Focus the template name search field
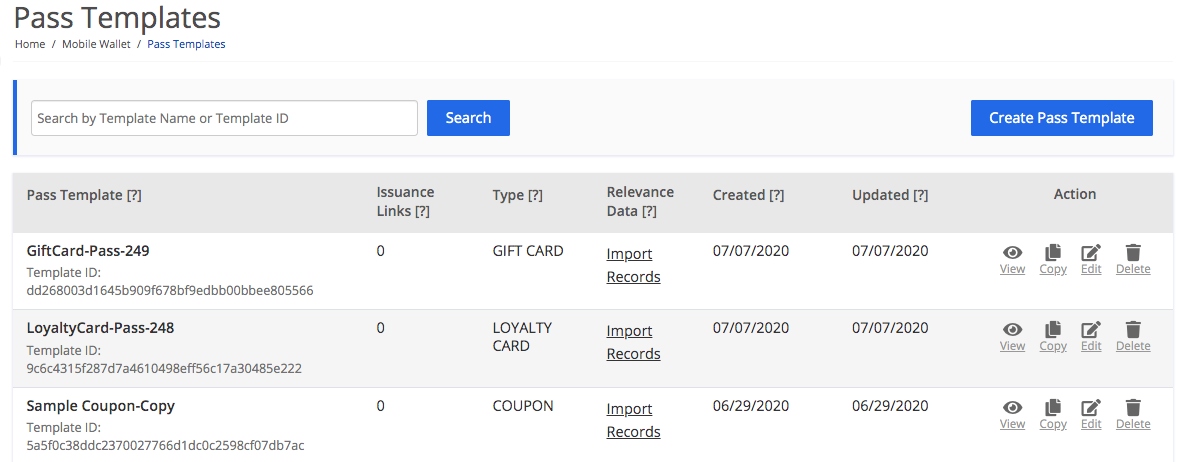 224,118
